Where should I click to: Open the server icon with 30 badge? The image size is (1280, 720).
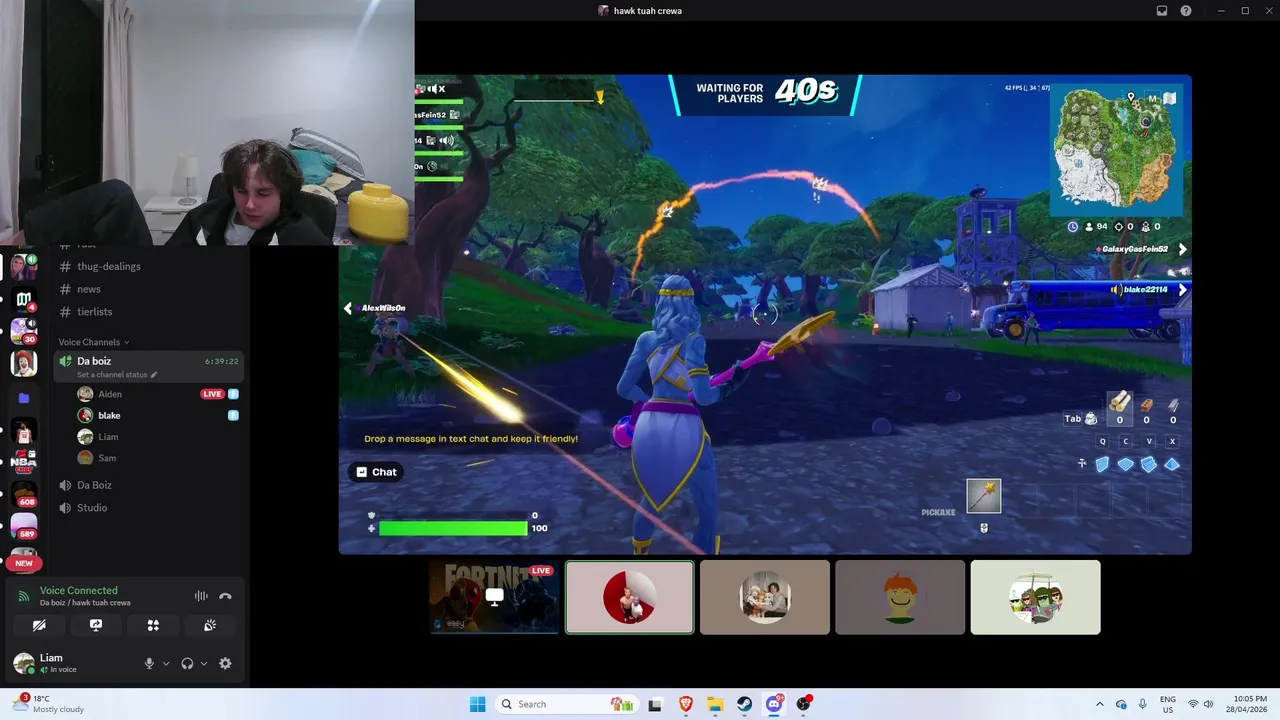point(24,330)
